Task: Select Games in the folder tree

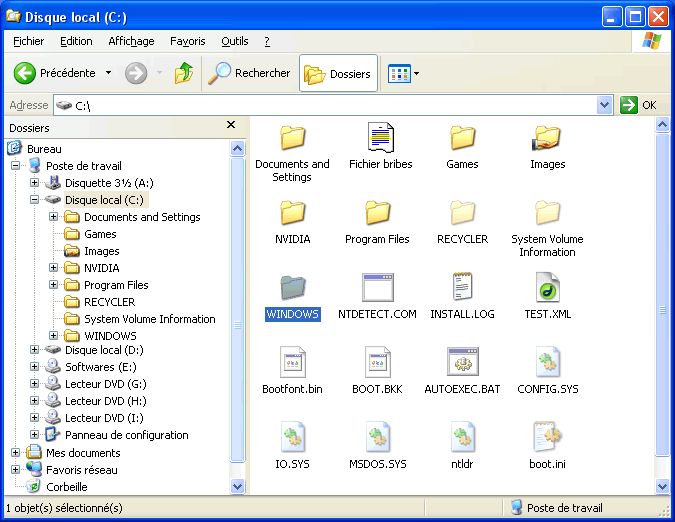Action: click(x=100, y=234)
